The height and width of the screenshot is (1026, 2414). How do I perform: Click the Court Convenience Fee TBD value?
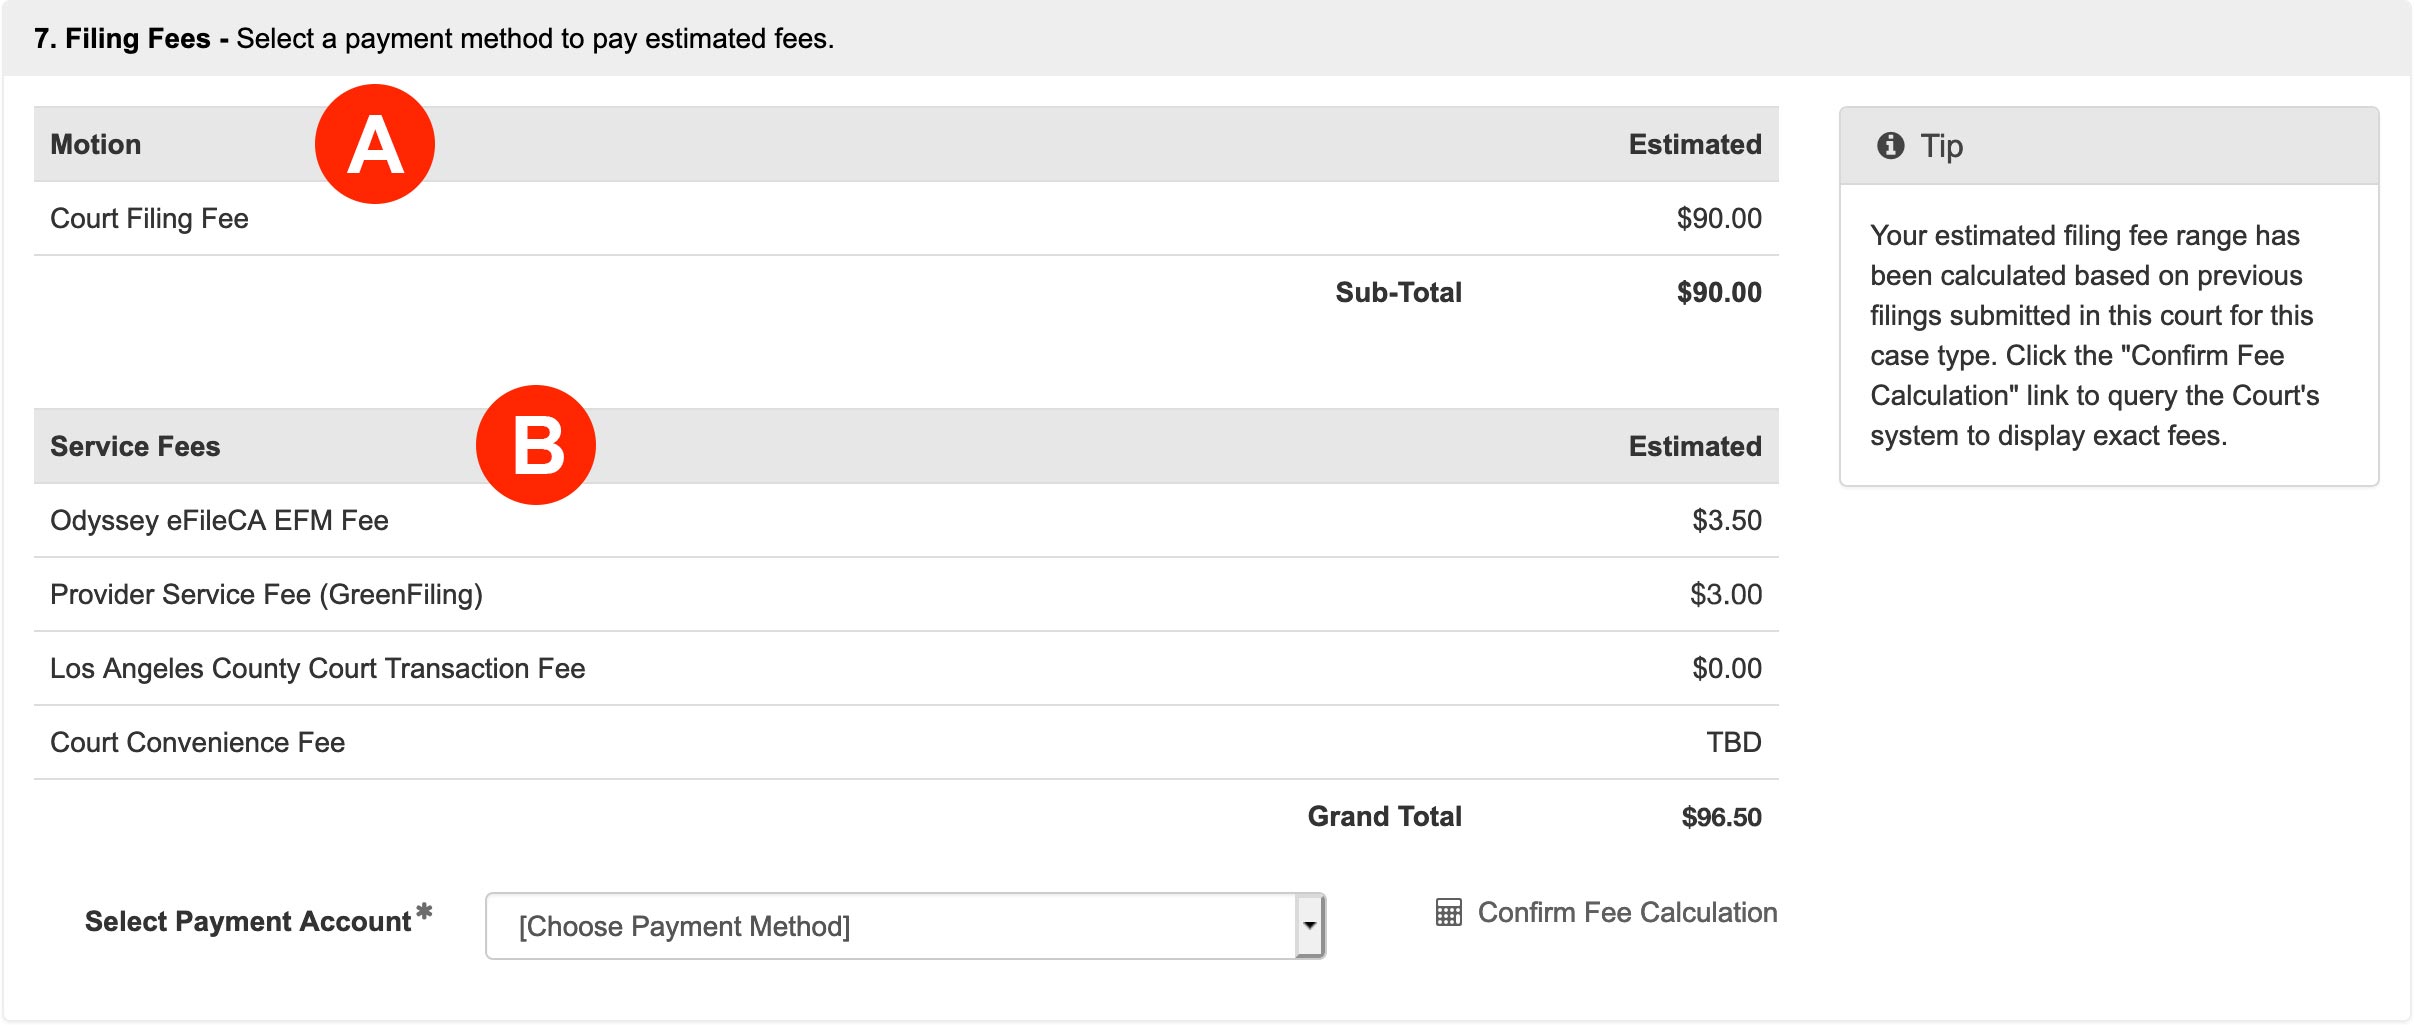coord(1741,742)
